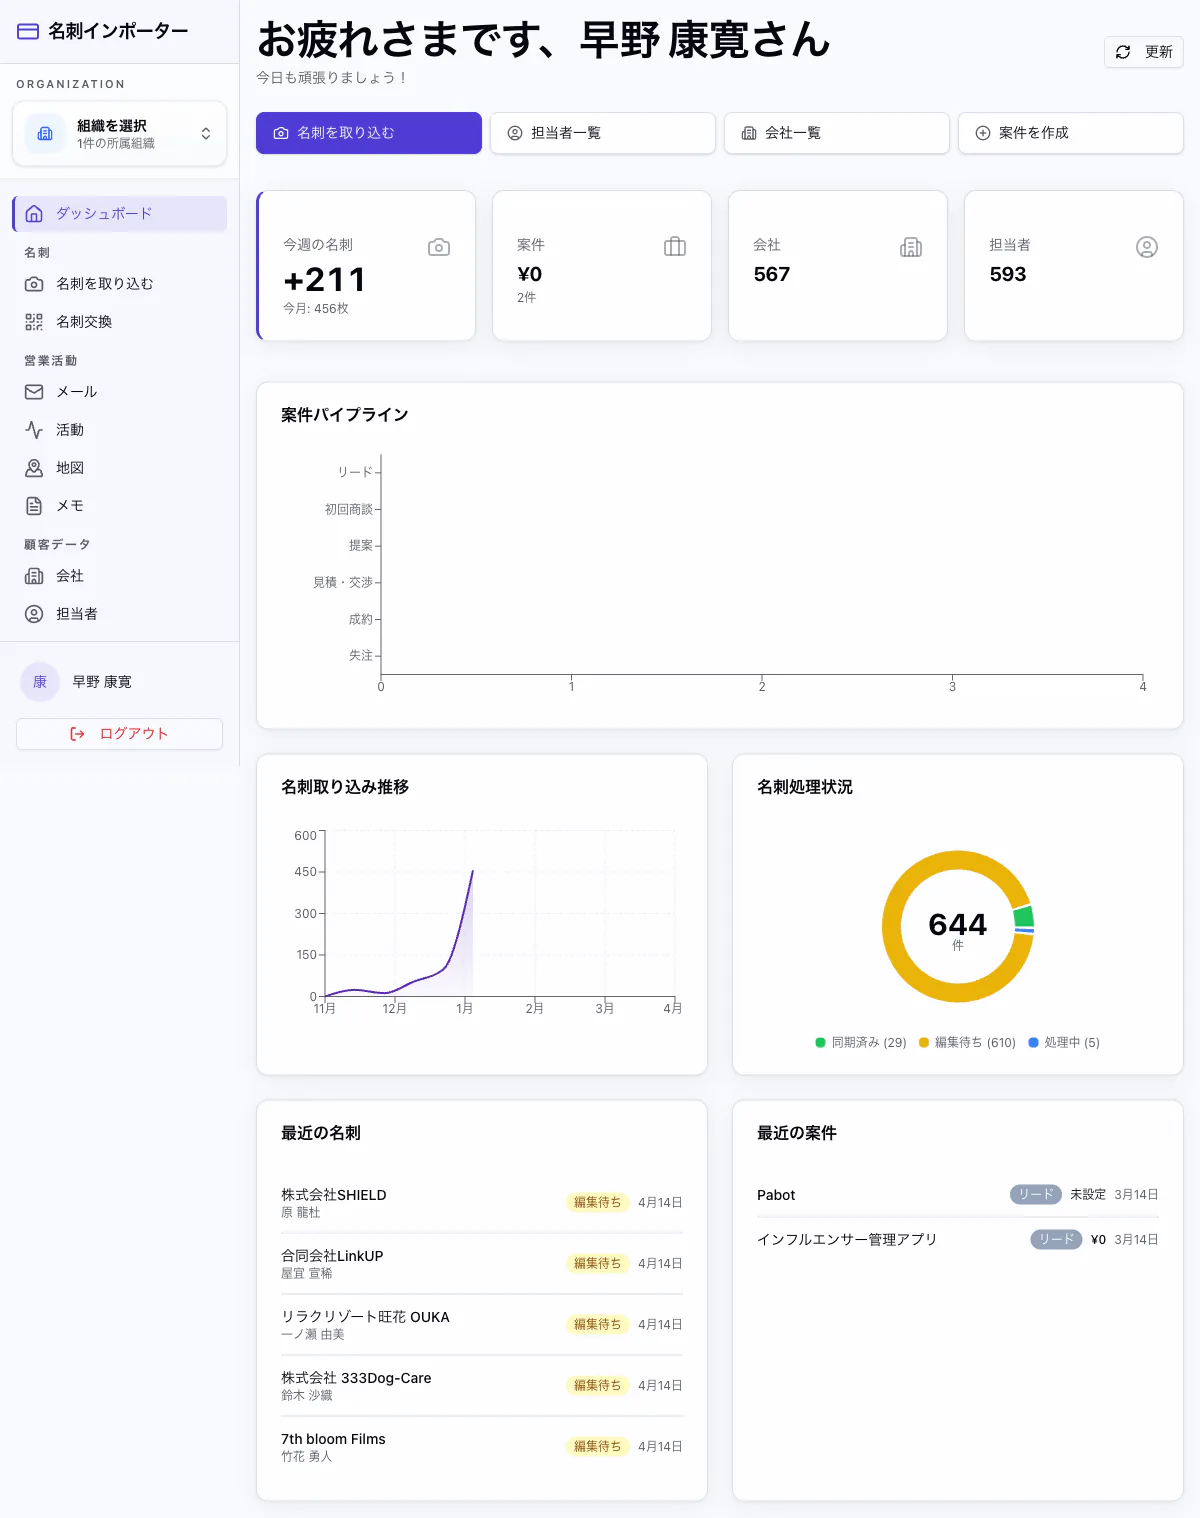Open recent card 合同会社LinkUP

coord(482,1264)
